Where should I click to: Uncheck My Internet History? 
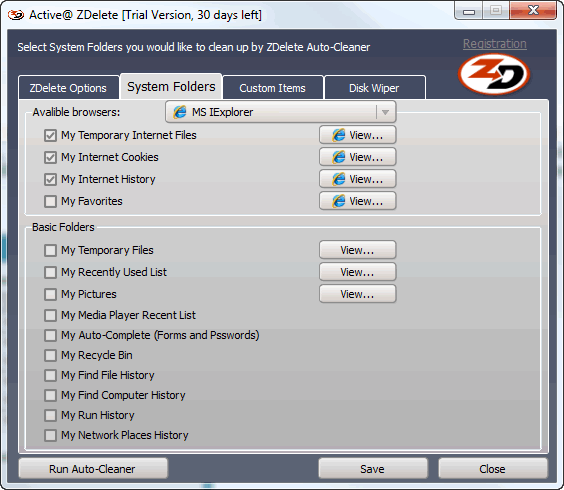[50, 180]
